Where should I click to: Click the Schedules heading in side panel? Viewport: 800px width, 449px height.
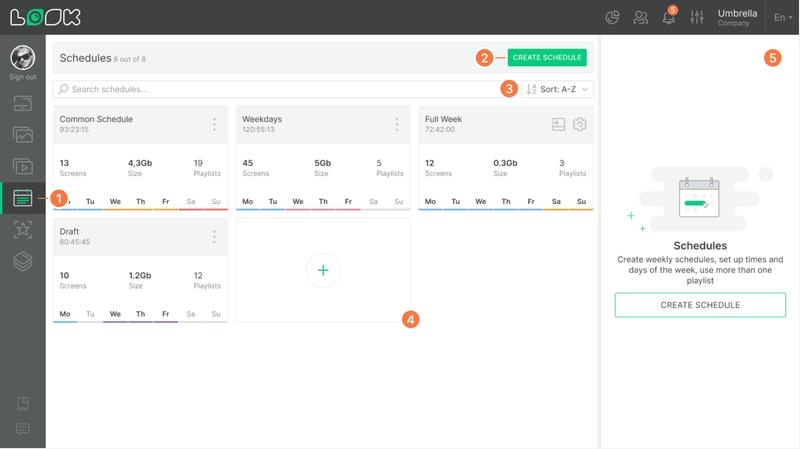click(x=700, y=245)
